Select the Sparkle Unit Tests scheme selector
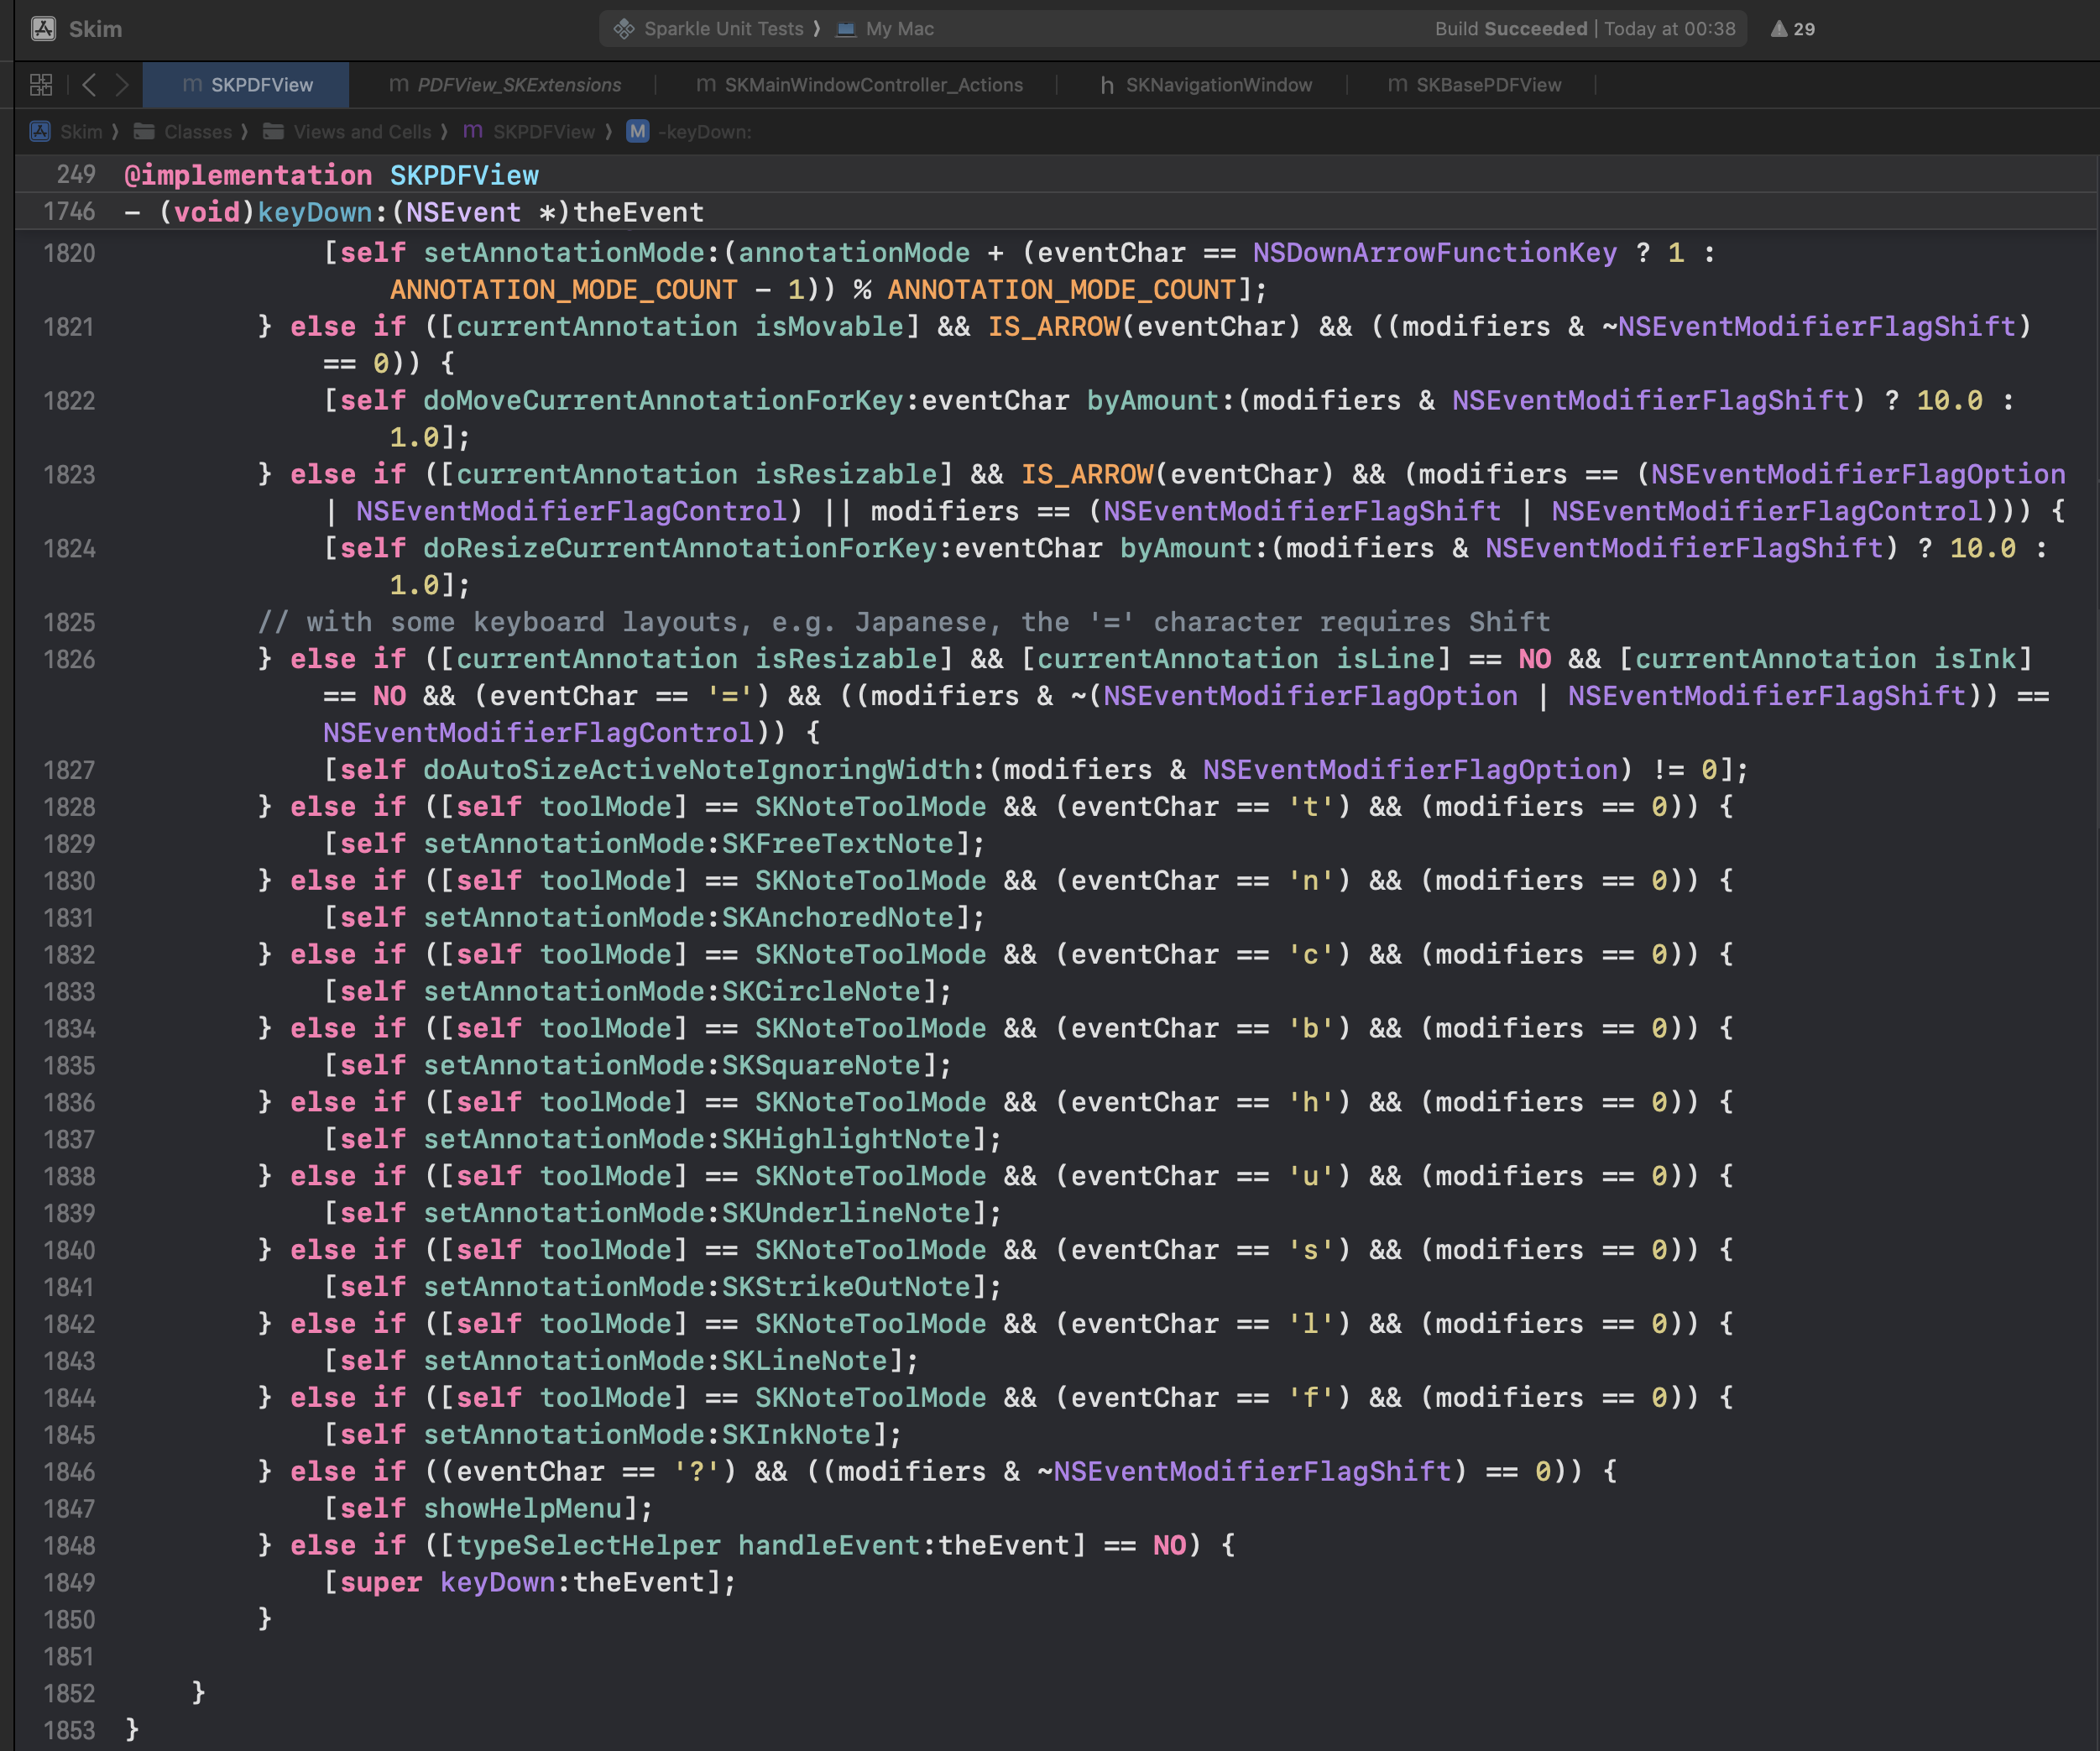Screen dimensions: 2100x1751 point(723,29)
